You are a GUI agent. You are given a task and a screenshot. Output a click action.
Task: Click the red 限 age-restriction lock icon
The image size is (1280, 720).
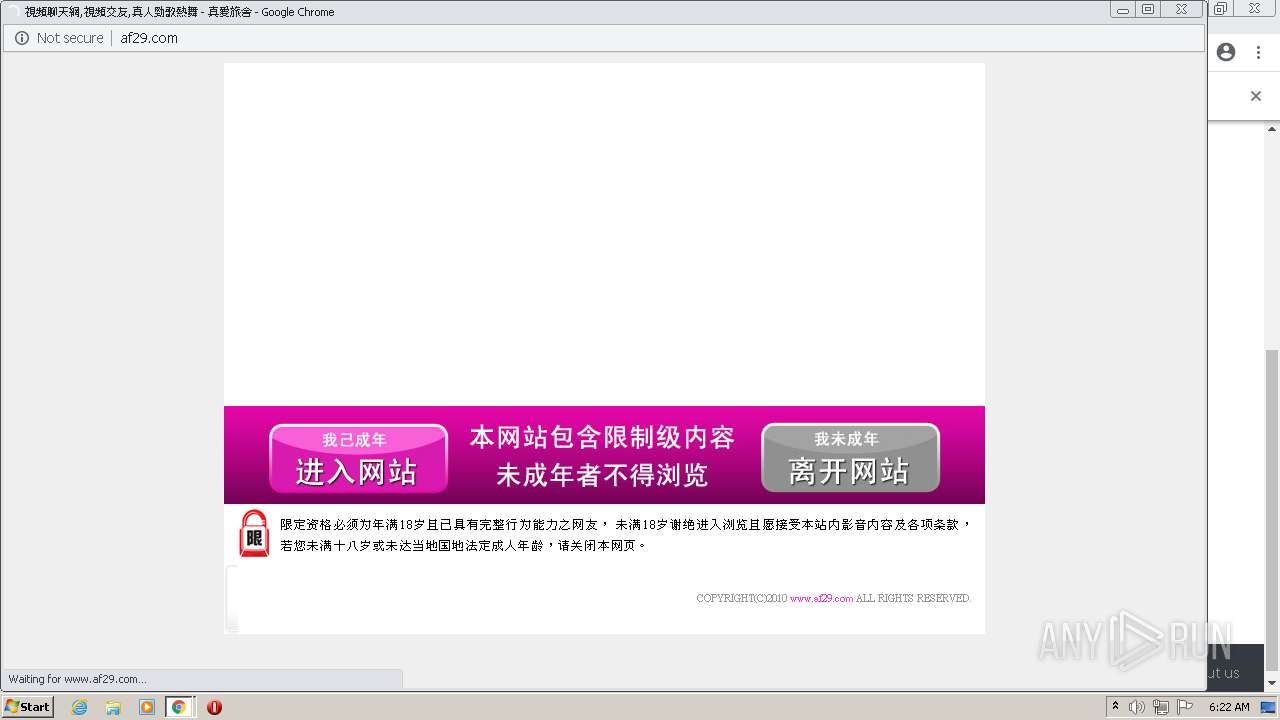(254, 534)
